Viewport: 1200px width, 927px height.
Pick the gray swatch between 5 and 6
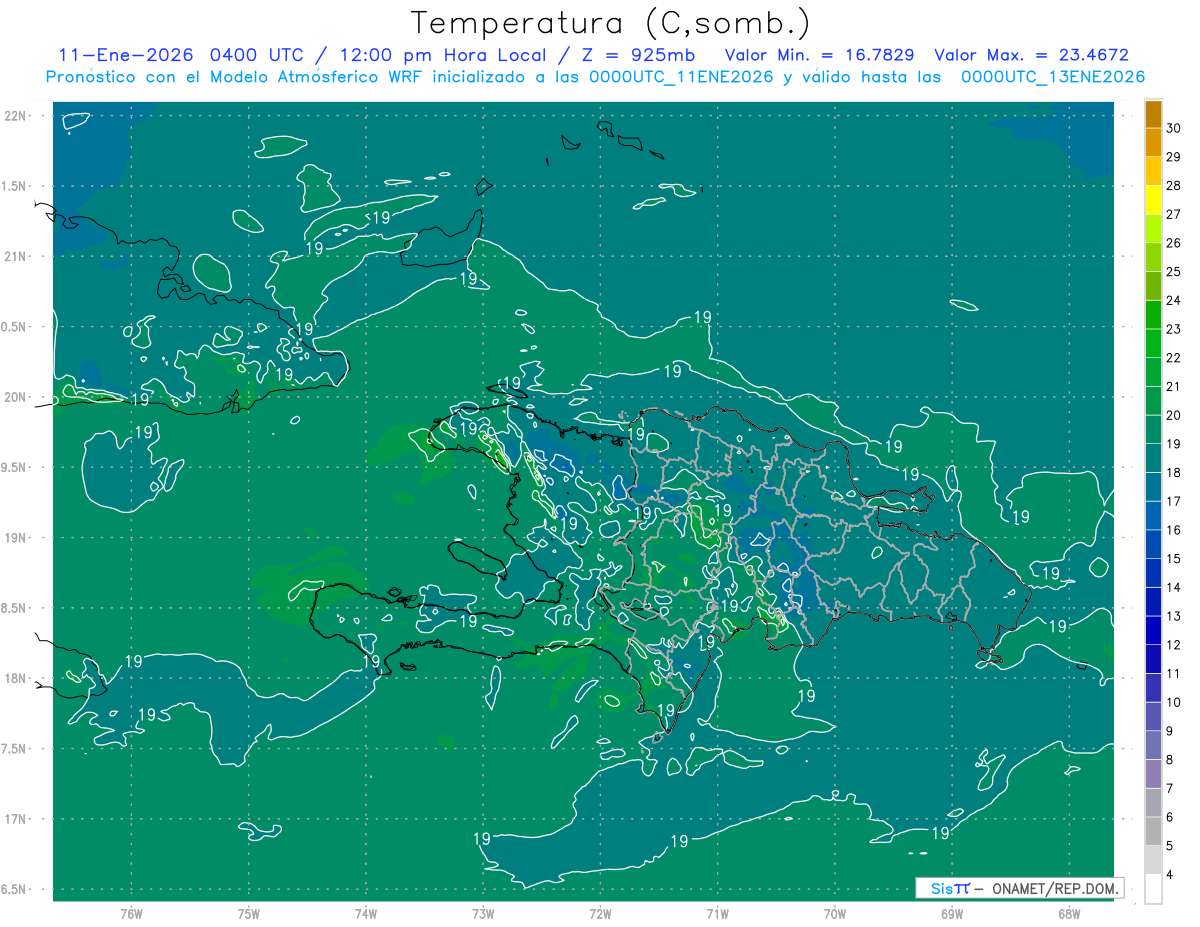pos(1153,831)
